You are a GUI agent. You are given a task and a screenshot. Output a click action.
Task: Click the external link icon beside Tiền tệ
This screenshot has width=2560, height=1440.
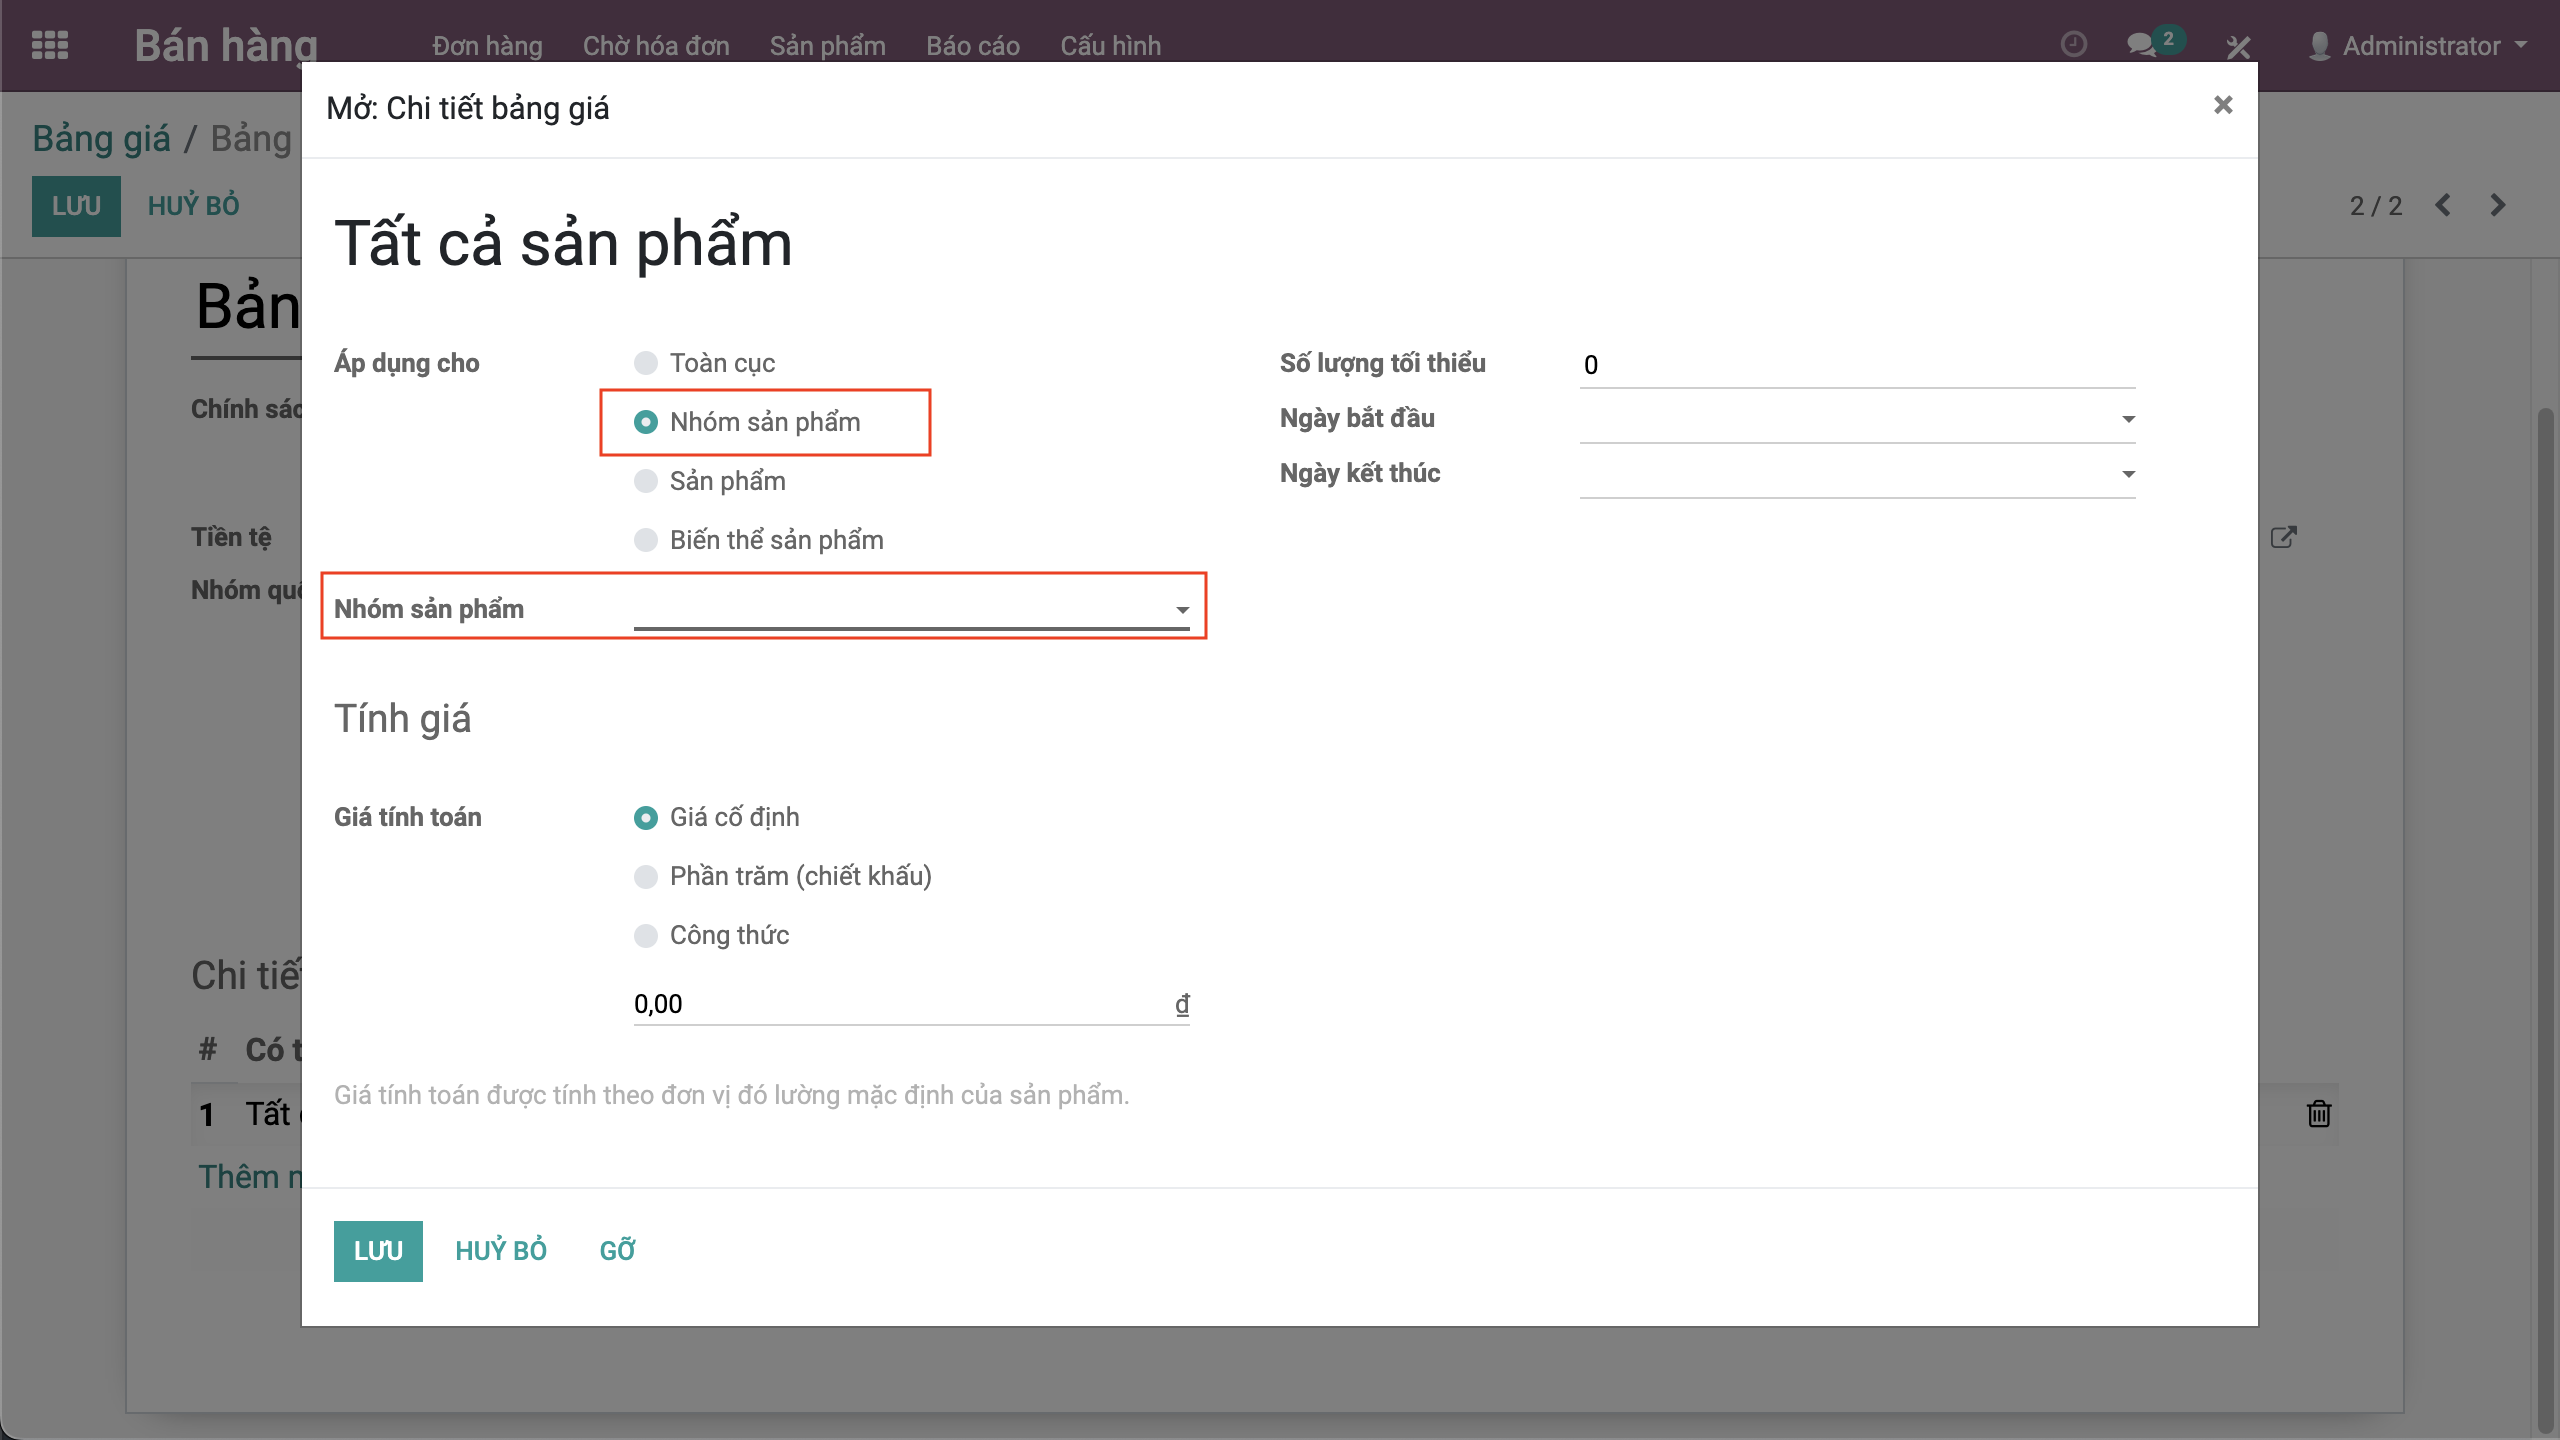2283,537
